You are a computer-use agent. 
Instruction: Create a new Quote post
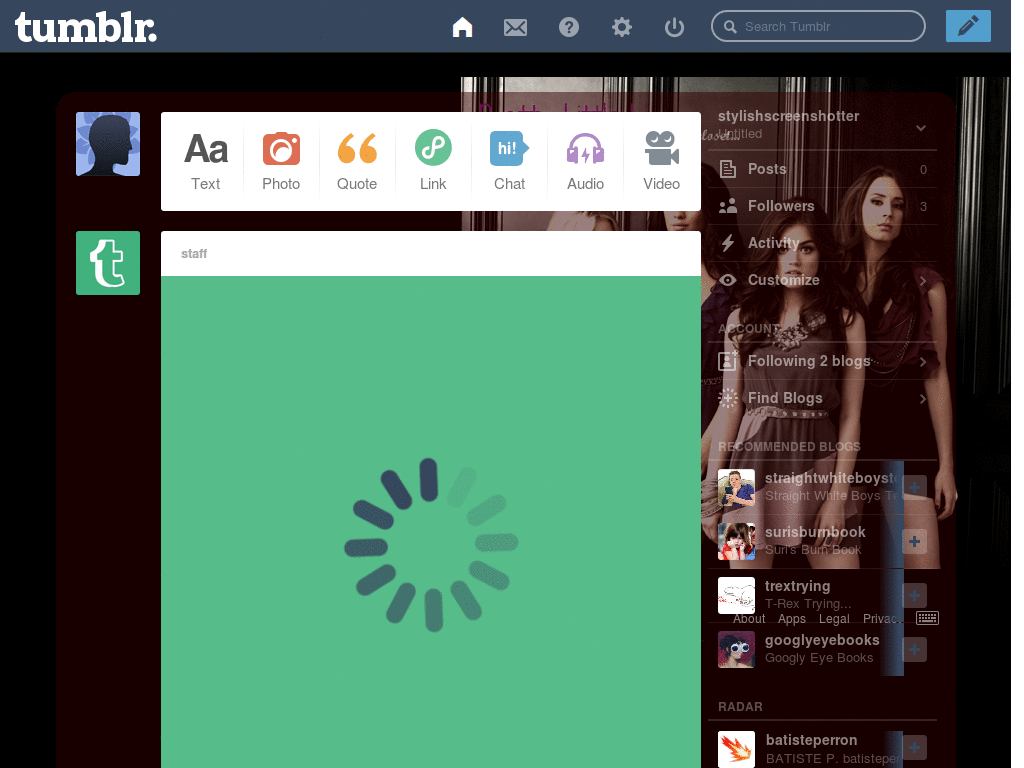(x=357, y=161)
